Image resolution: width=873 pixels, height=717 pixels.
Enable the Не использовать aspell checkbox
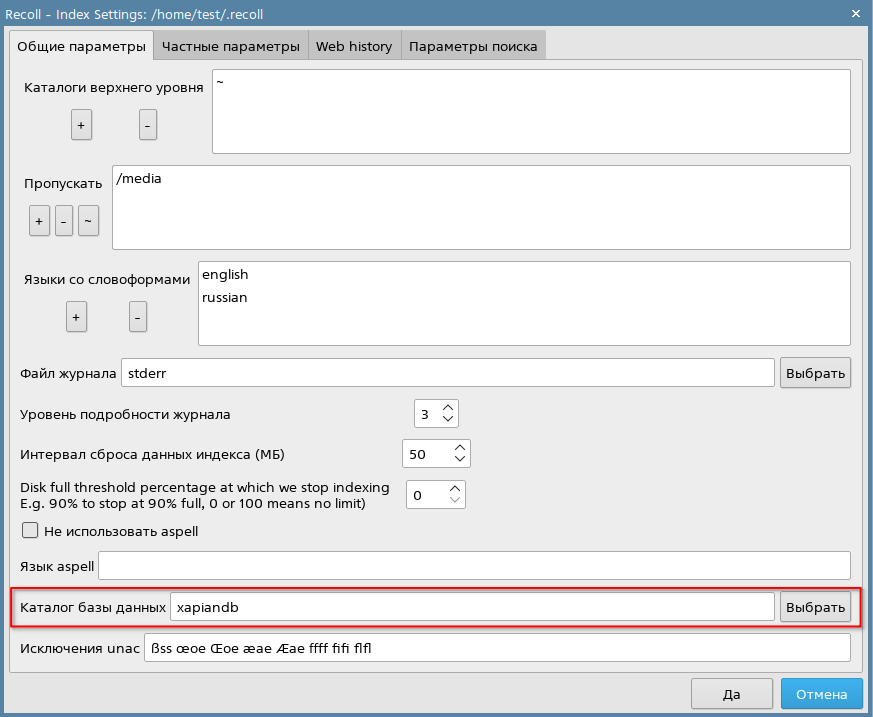coord(30,531)
